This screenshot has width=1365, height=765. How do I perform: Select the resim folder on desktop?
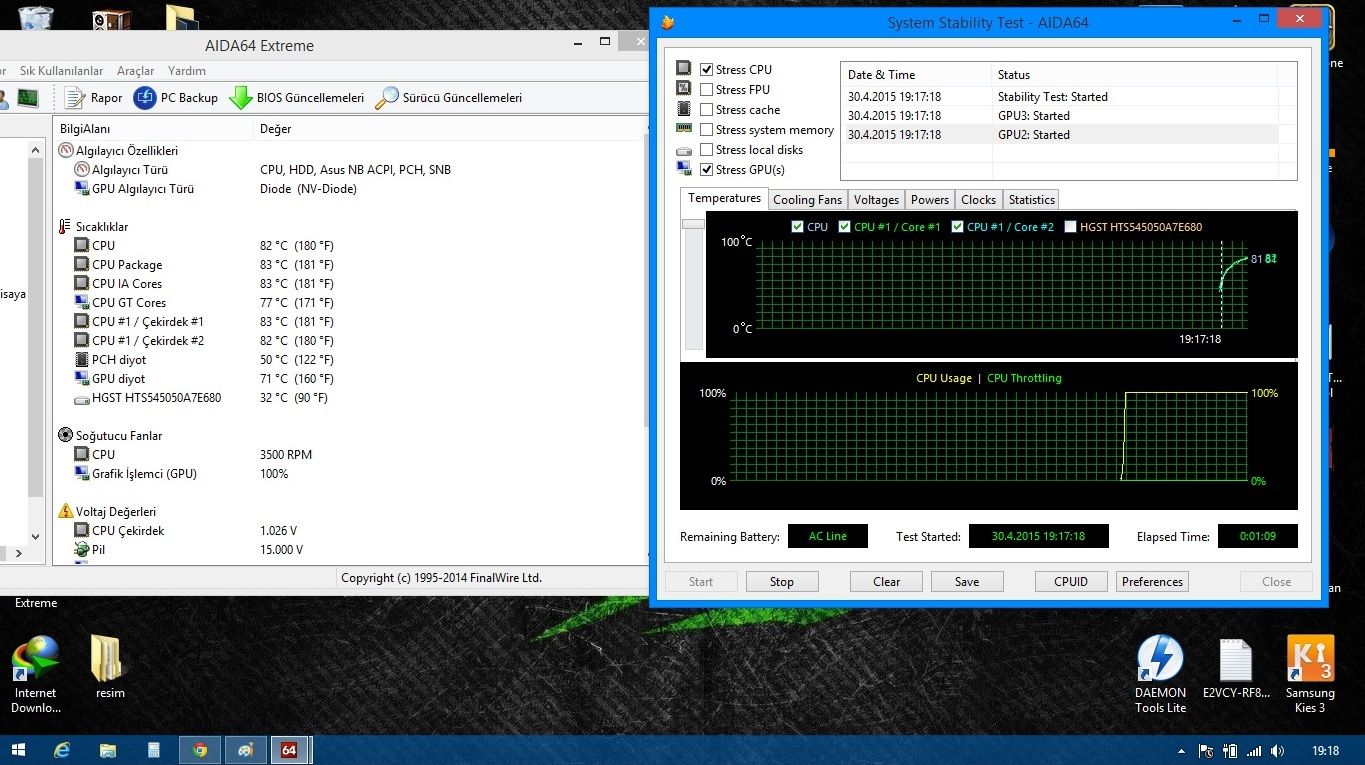(109, 667)
